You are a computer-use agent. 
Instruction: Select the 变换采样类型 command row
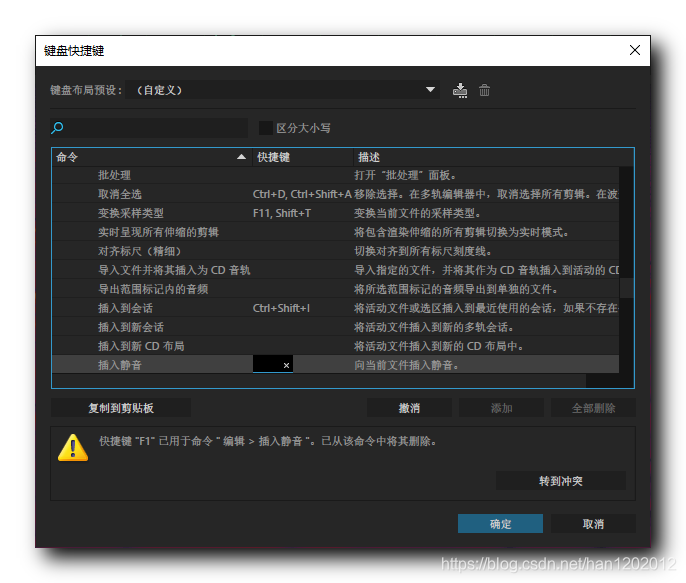point(335,213)
